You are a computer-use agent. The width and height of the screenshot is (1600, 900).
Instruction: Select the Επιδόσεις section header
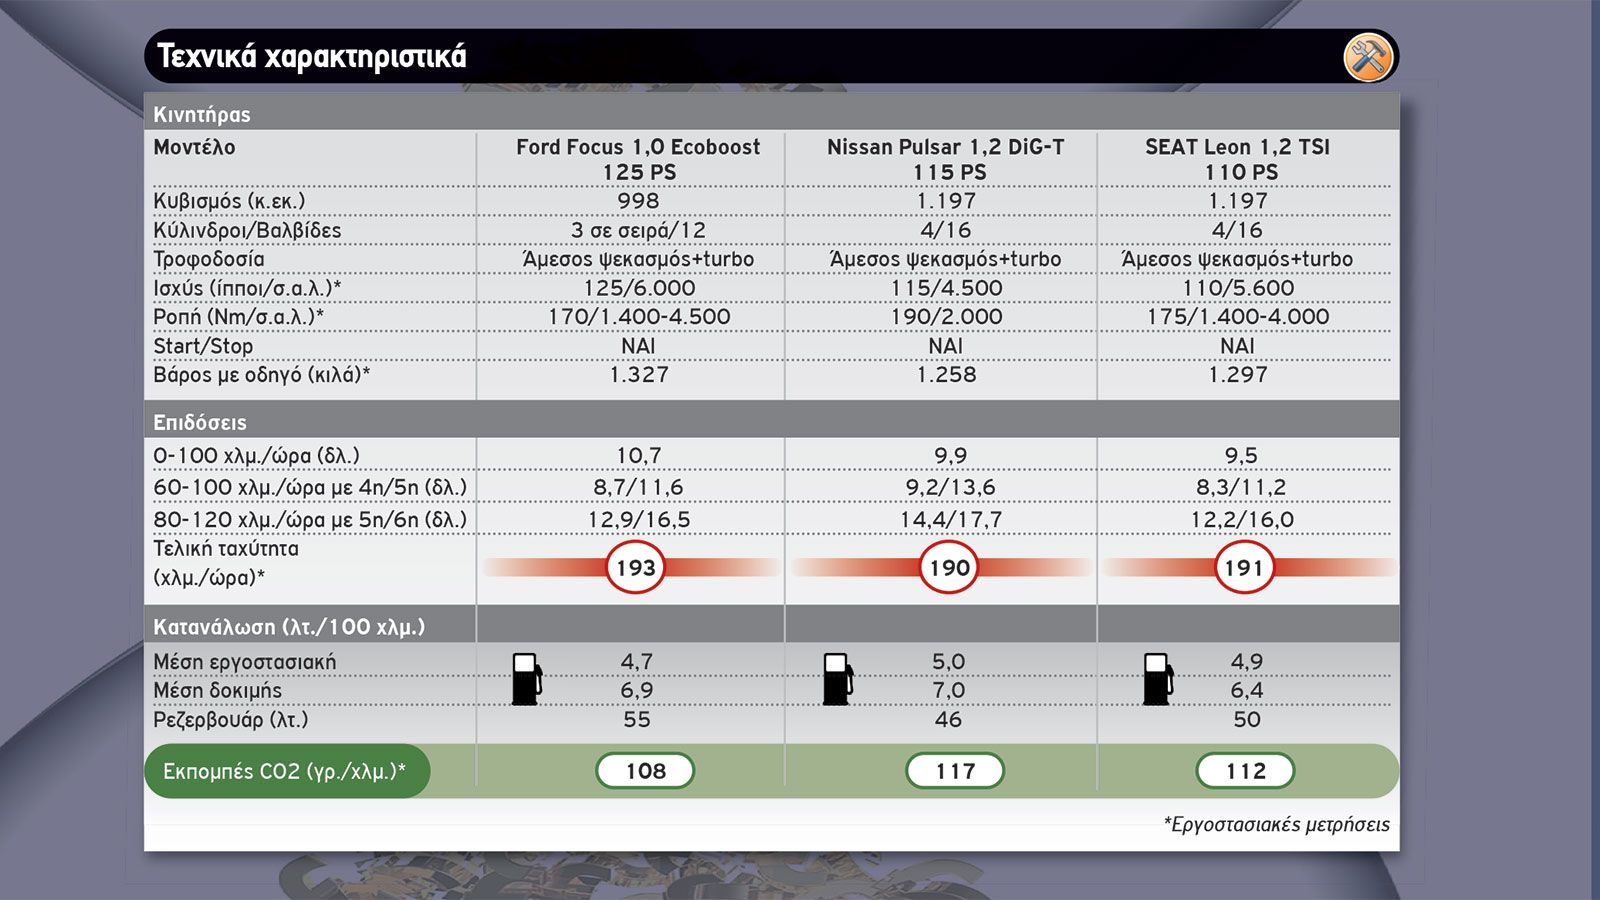(x=199, y=422)
